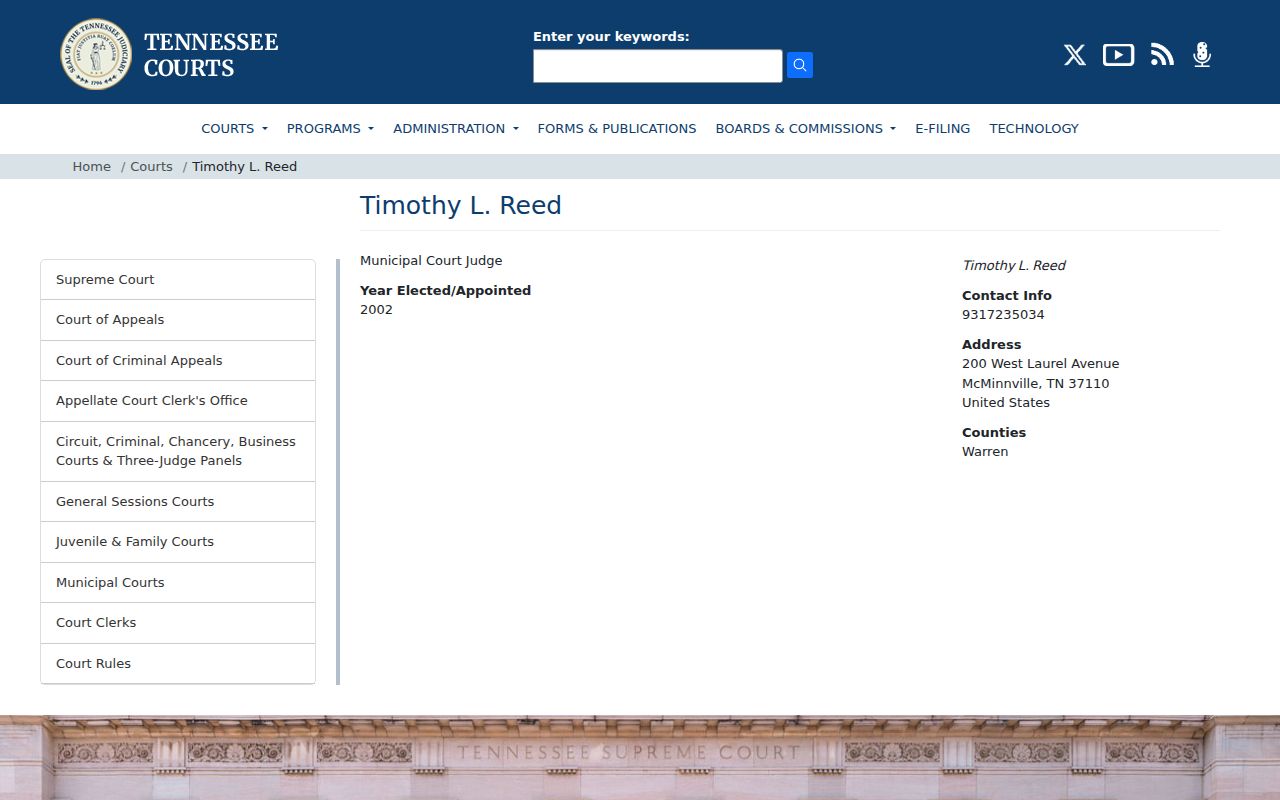The height and width of the screenshot is (800, 1280).
Task: Open Court Rules sidebar link
Action: (x=178, y=664)
